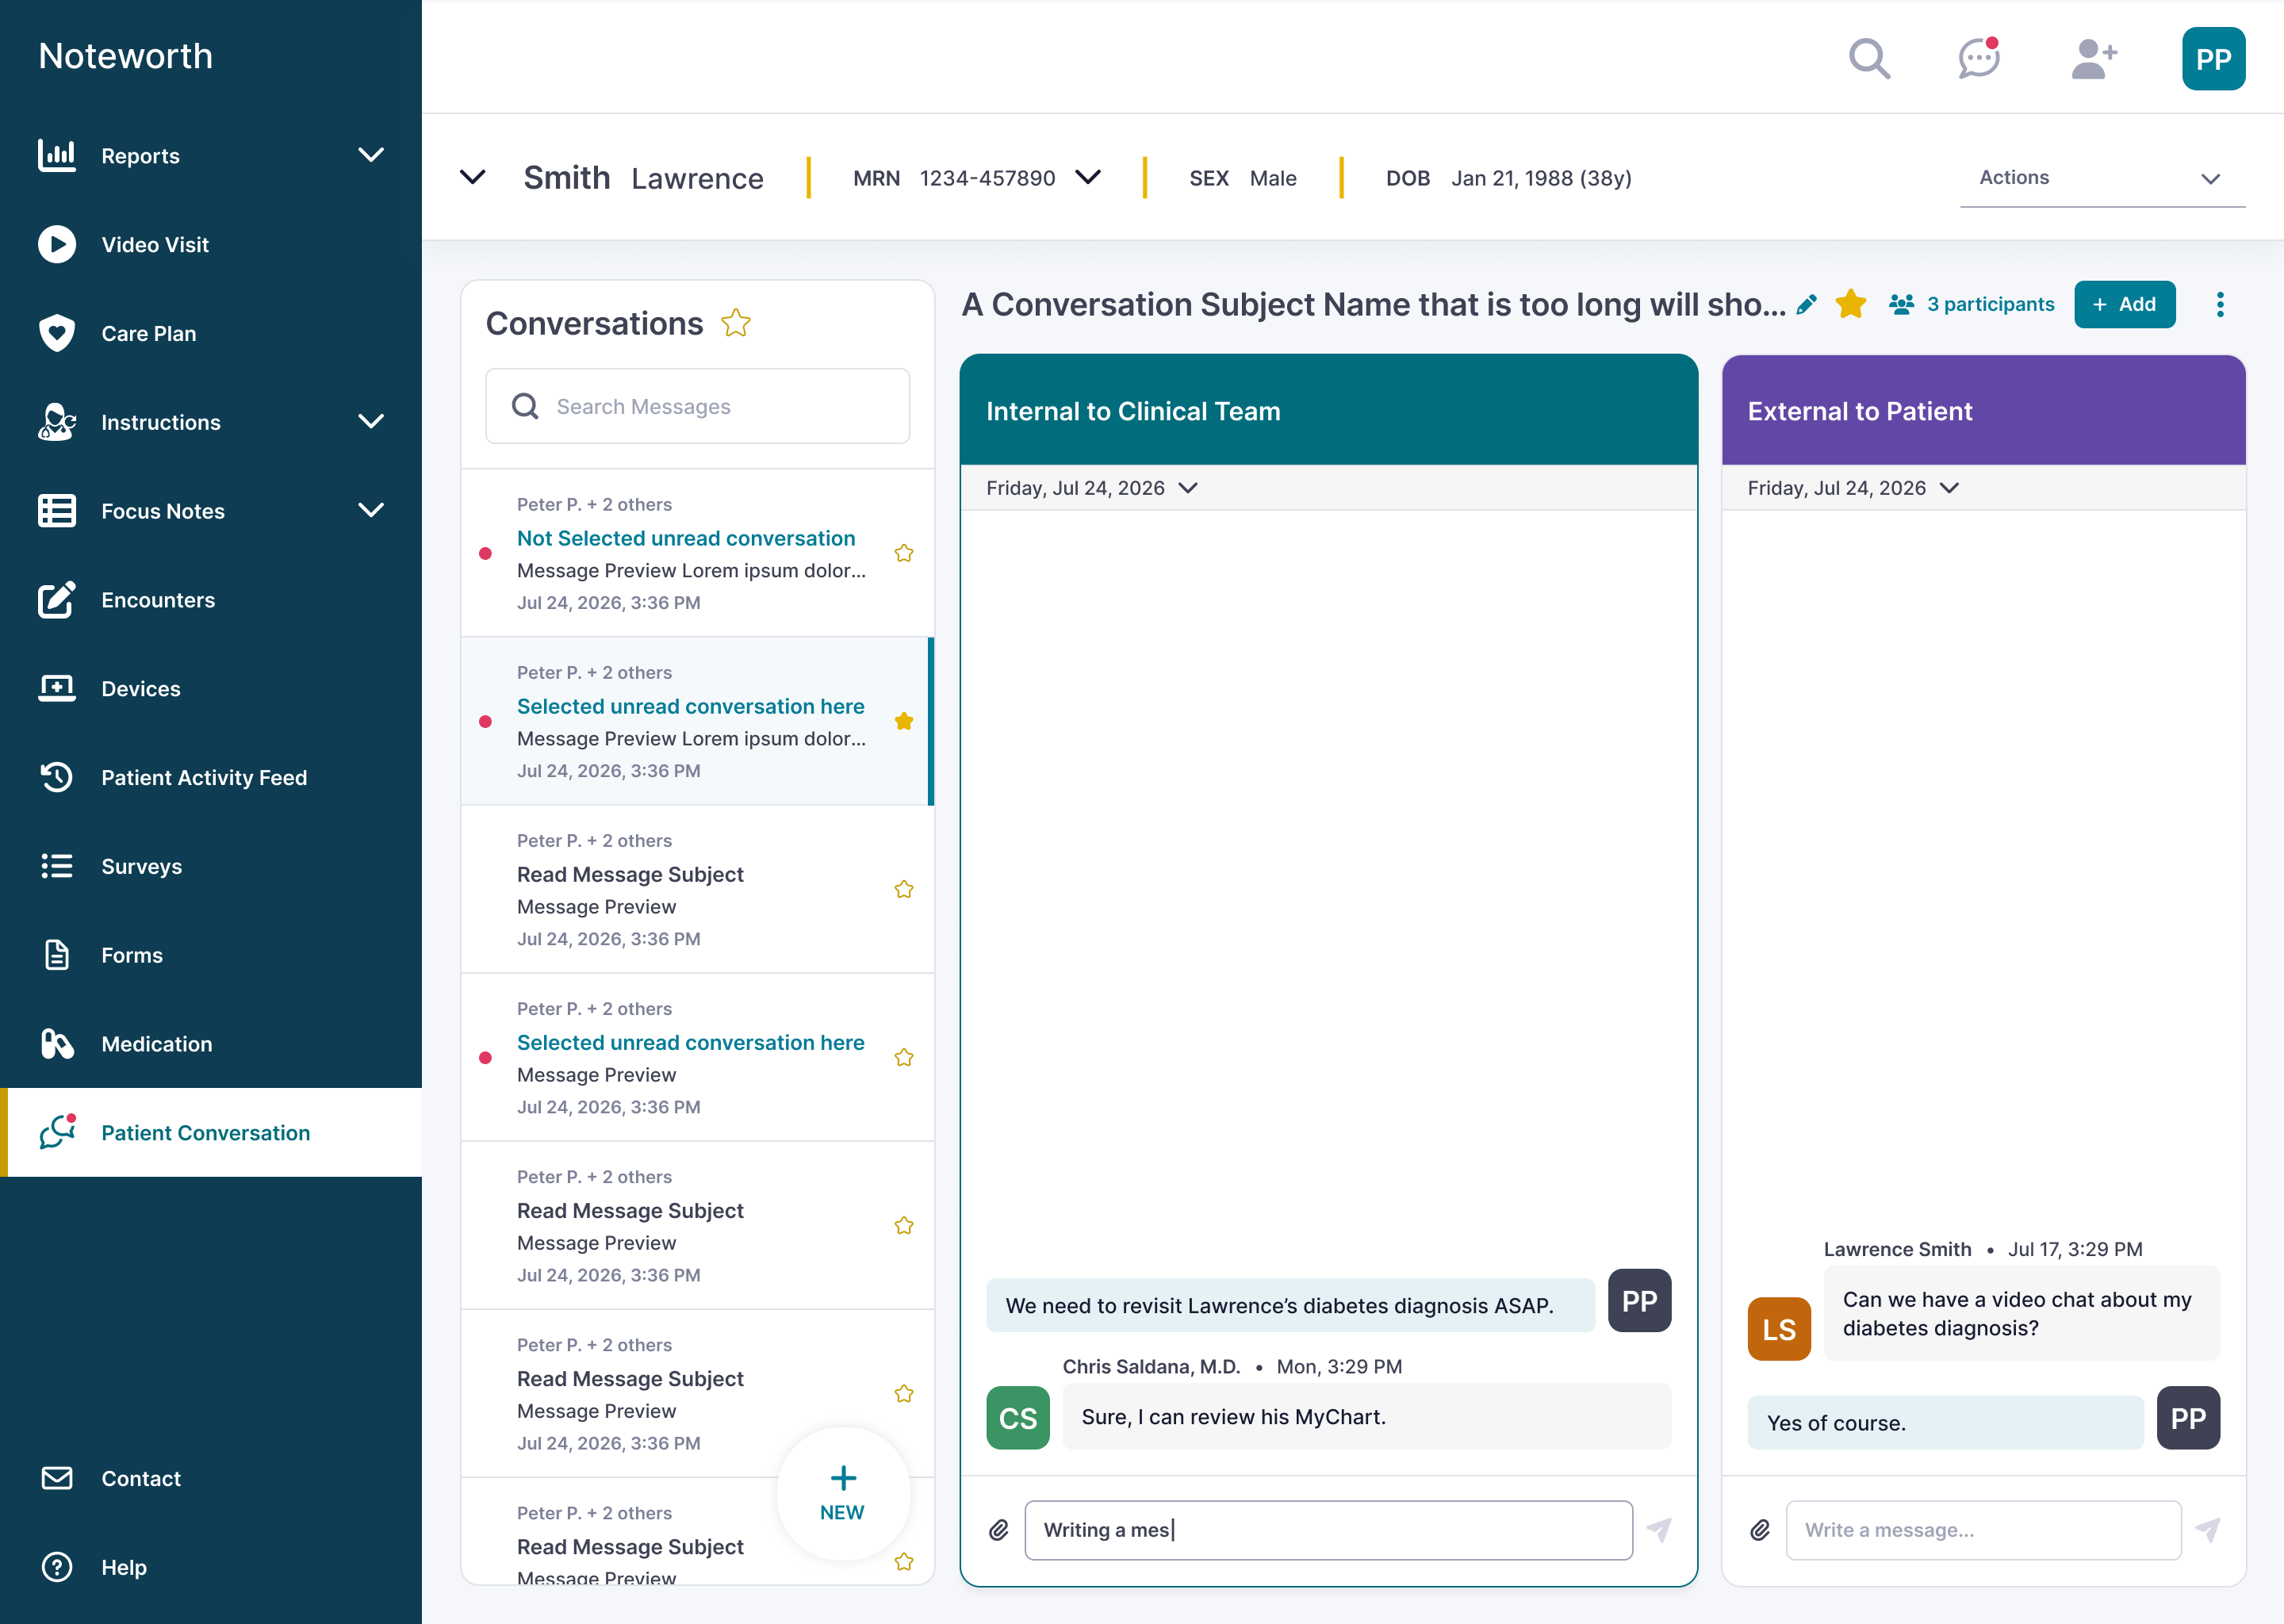This screenshot has width=2284, height=1624.
Task: Open the Devices section
Action: [211, 688]
